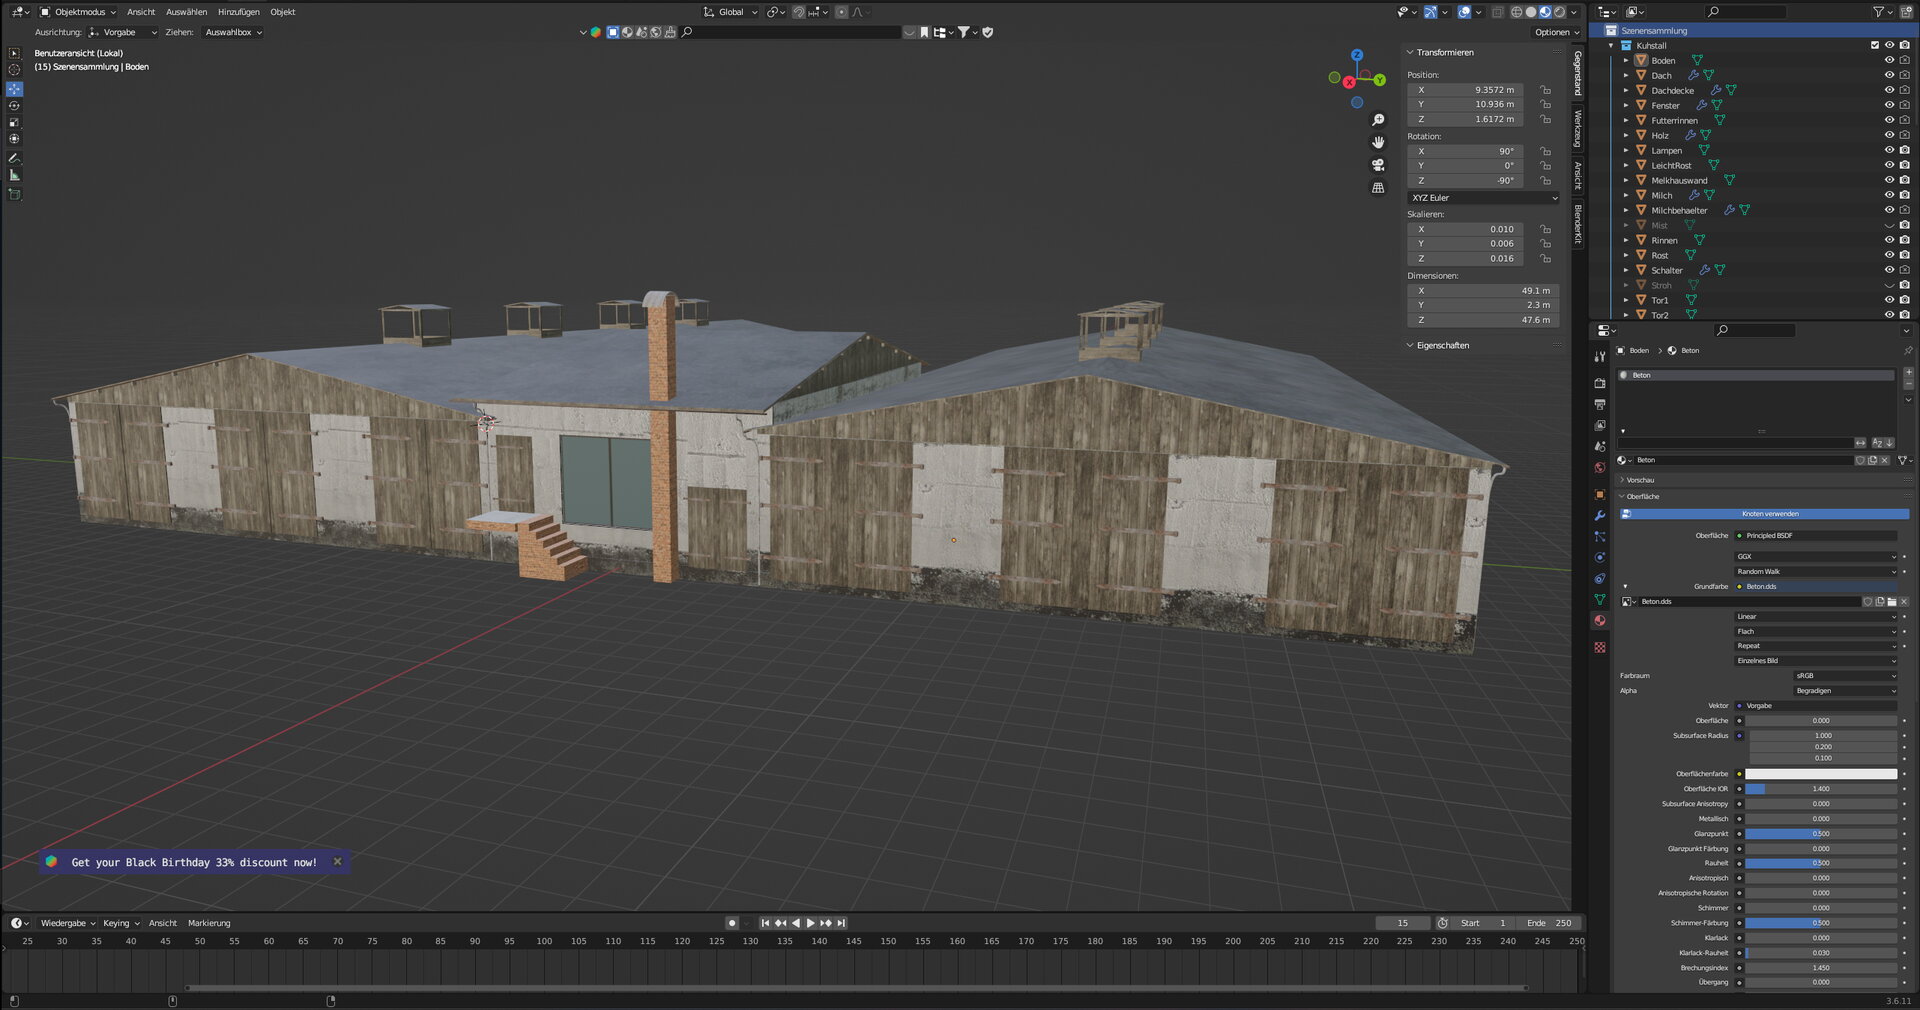Select the Move tool in left toolbar
The image size is (1920, 1010).
point(14,89)
